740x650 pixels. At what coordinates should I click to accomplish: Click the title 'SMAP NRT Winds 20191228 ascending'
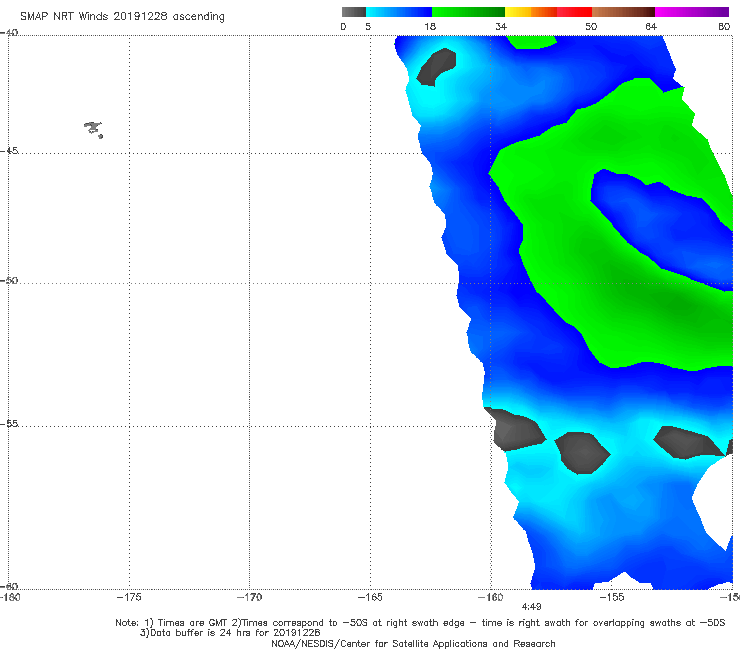coord(122,16)
